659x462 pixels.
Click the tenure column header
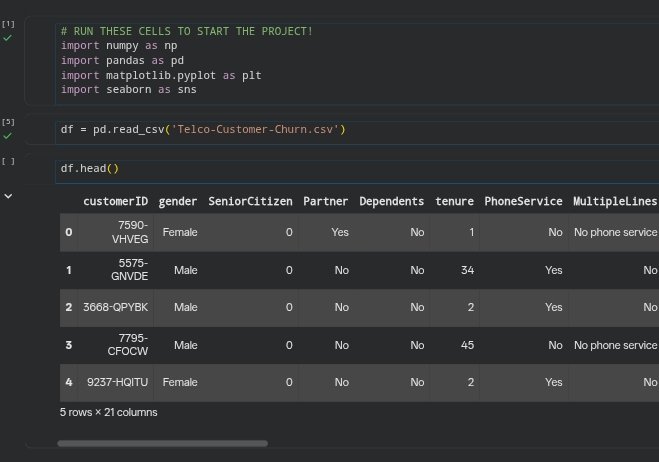pos(455,201)
